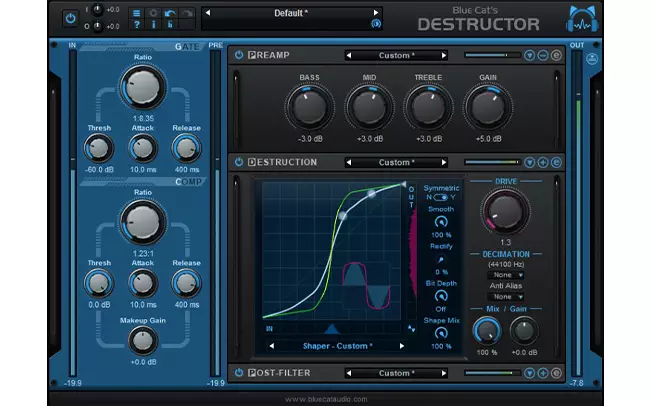Toggle the Post-Filter section power

[x=239, y=373]
